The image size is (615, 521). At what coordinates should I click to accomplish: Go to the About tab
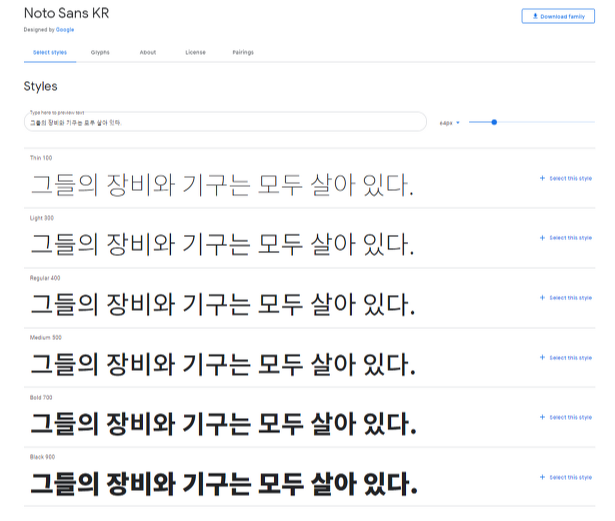[148, 52]
